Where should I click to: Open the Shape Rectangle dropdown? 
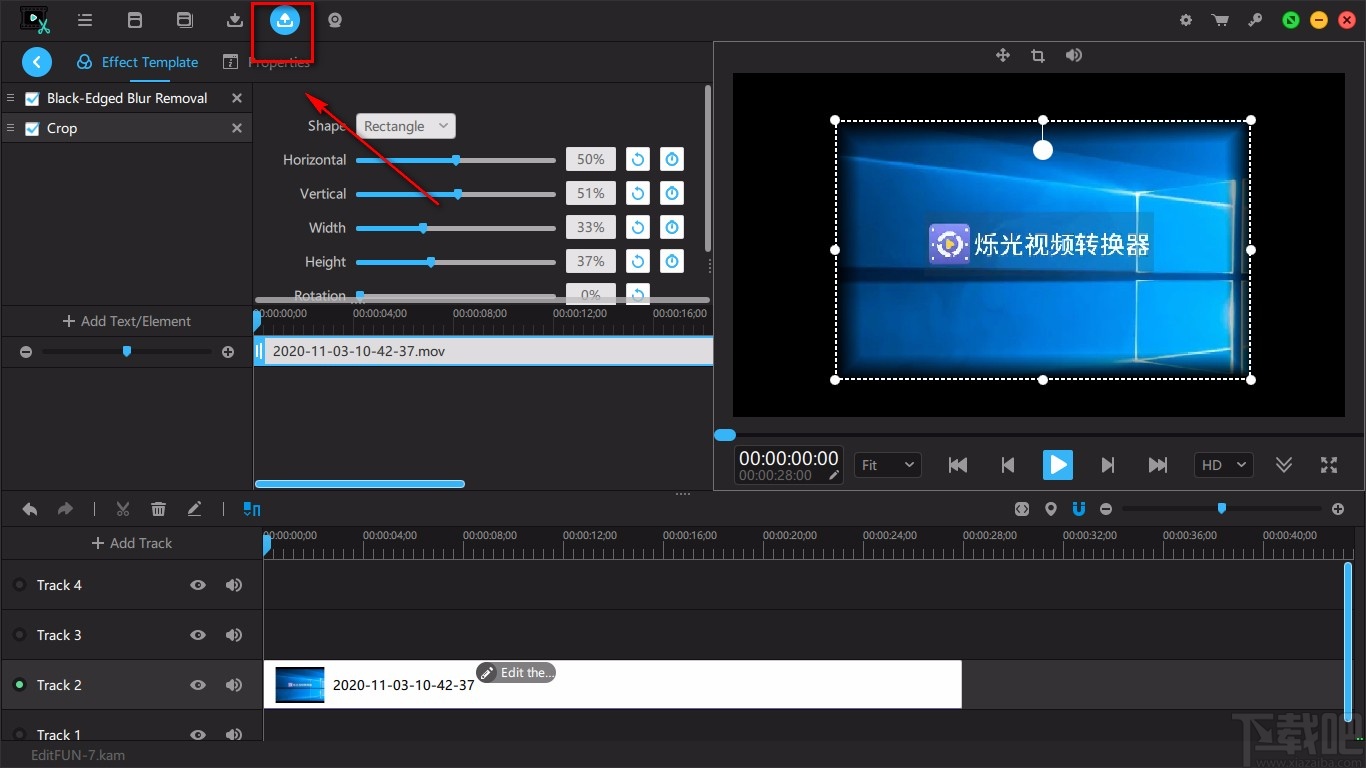[x=405, y=126]
